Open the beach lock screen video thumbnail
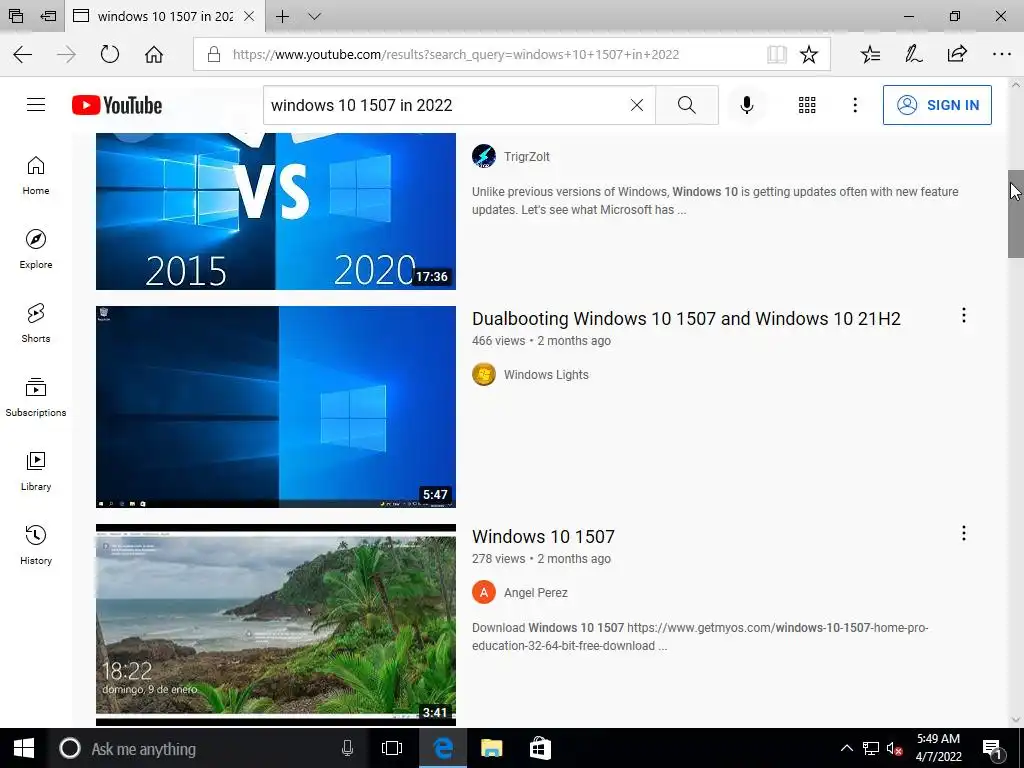1024x768 pixels. pyautogui.click(x=276, y=625)
